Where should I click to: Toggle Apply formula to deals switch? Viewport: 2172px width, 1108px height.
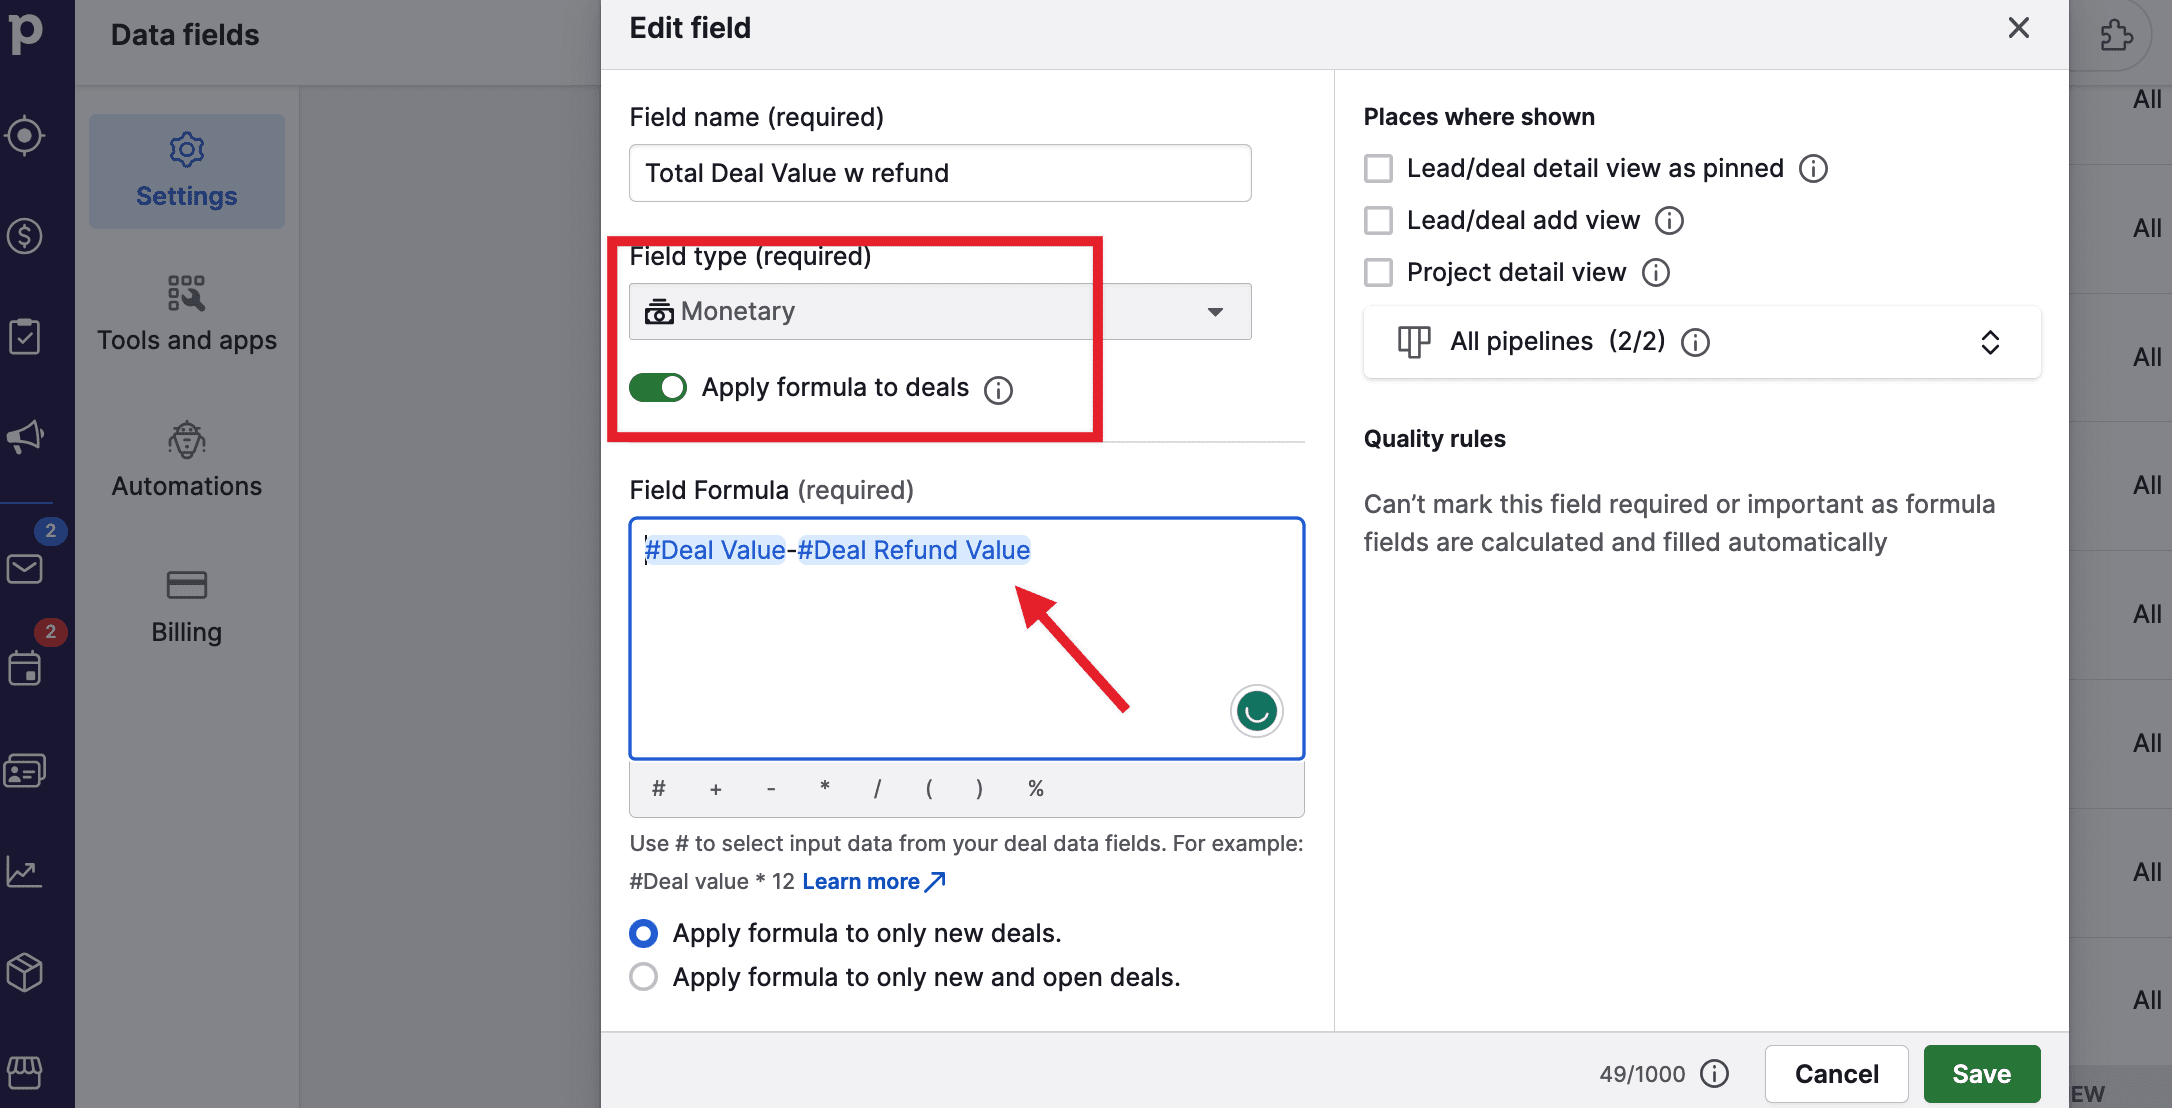tap(658, 388)
